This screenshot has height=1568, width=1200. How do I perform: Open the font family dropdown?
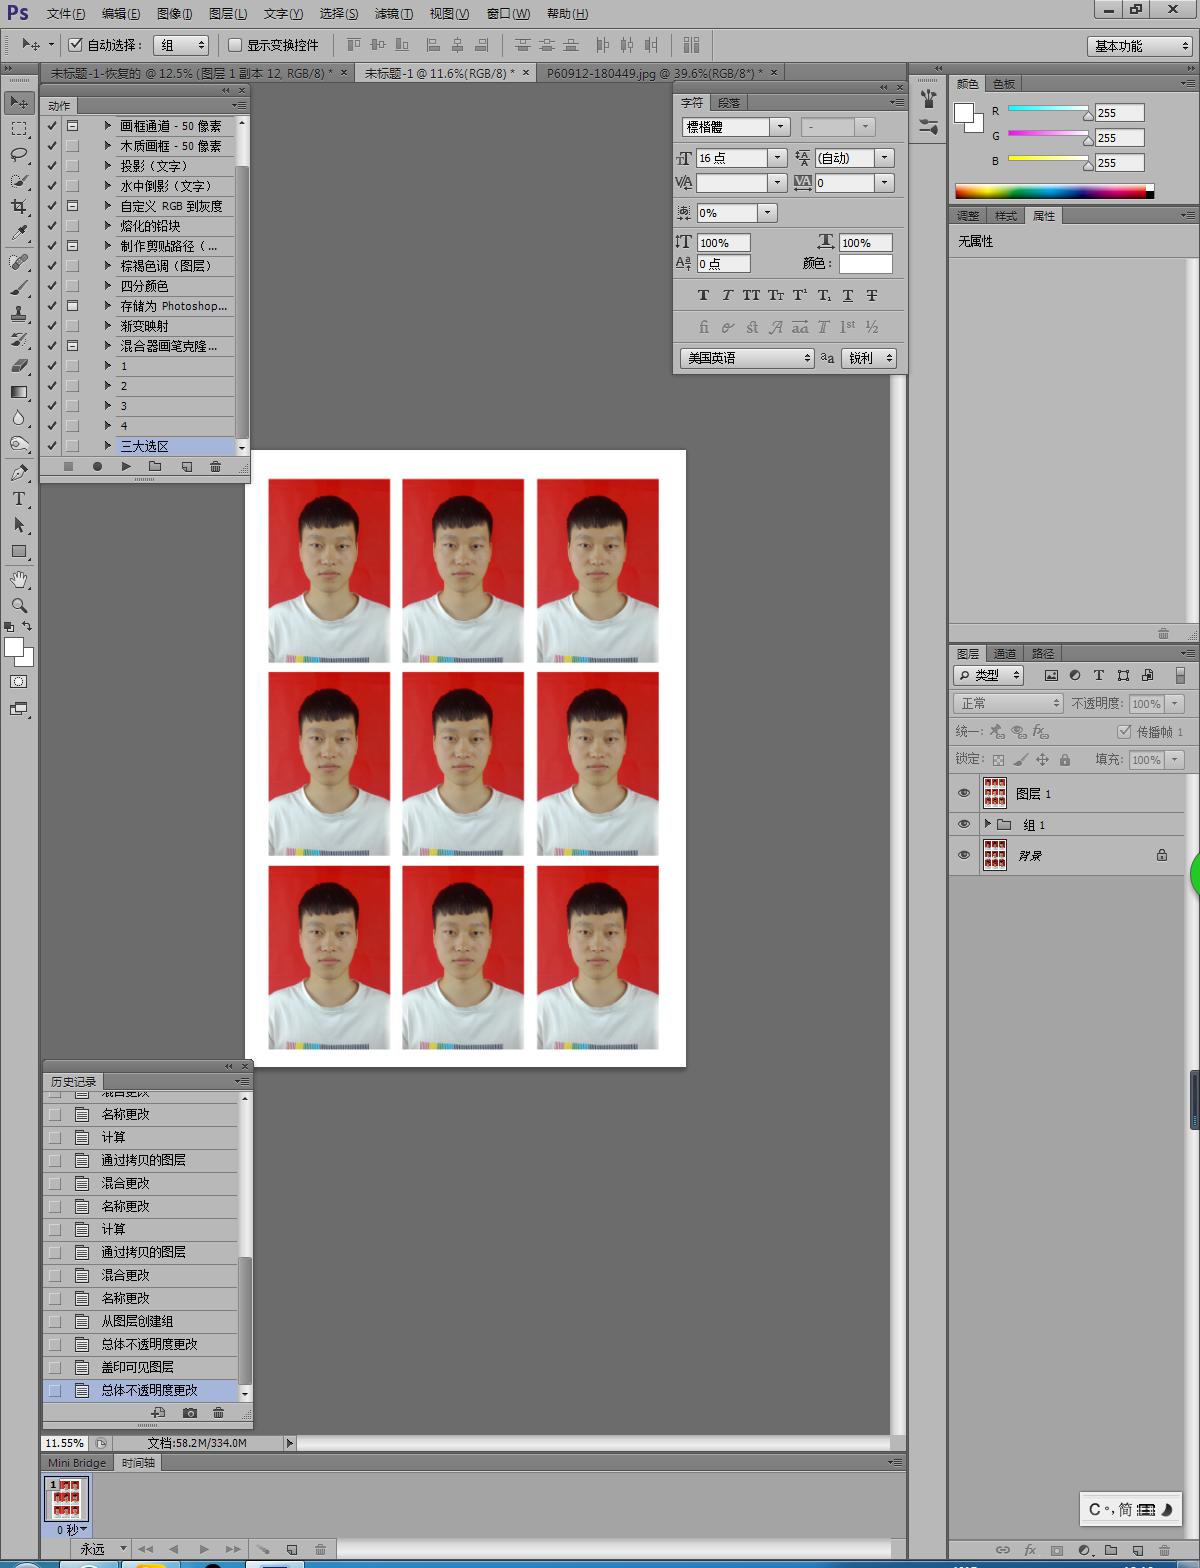pos(779,127)
